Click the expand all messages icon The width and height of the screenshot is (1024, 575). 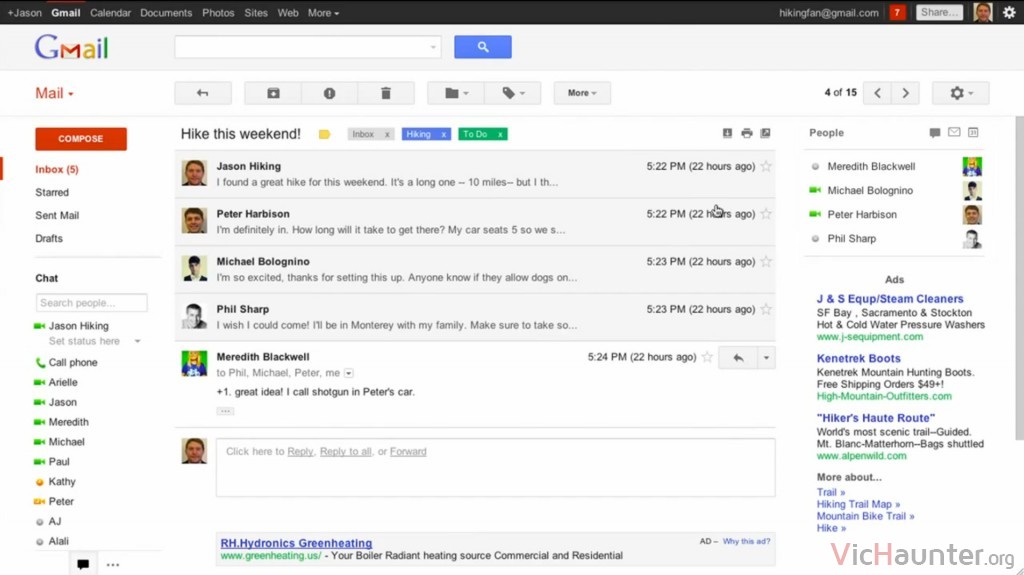[728, 133]
